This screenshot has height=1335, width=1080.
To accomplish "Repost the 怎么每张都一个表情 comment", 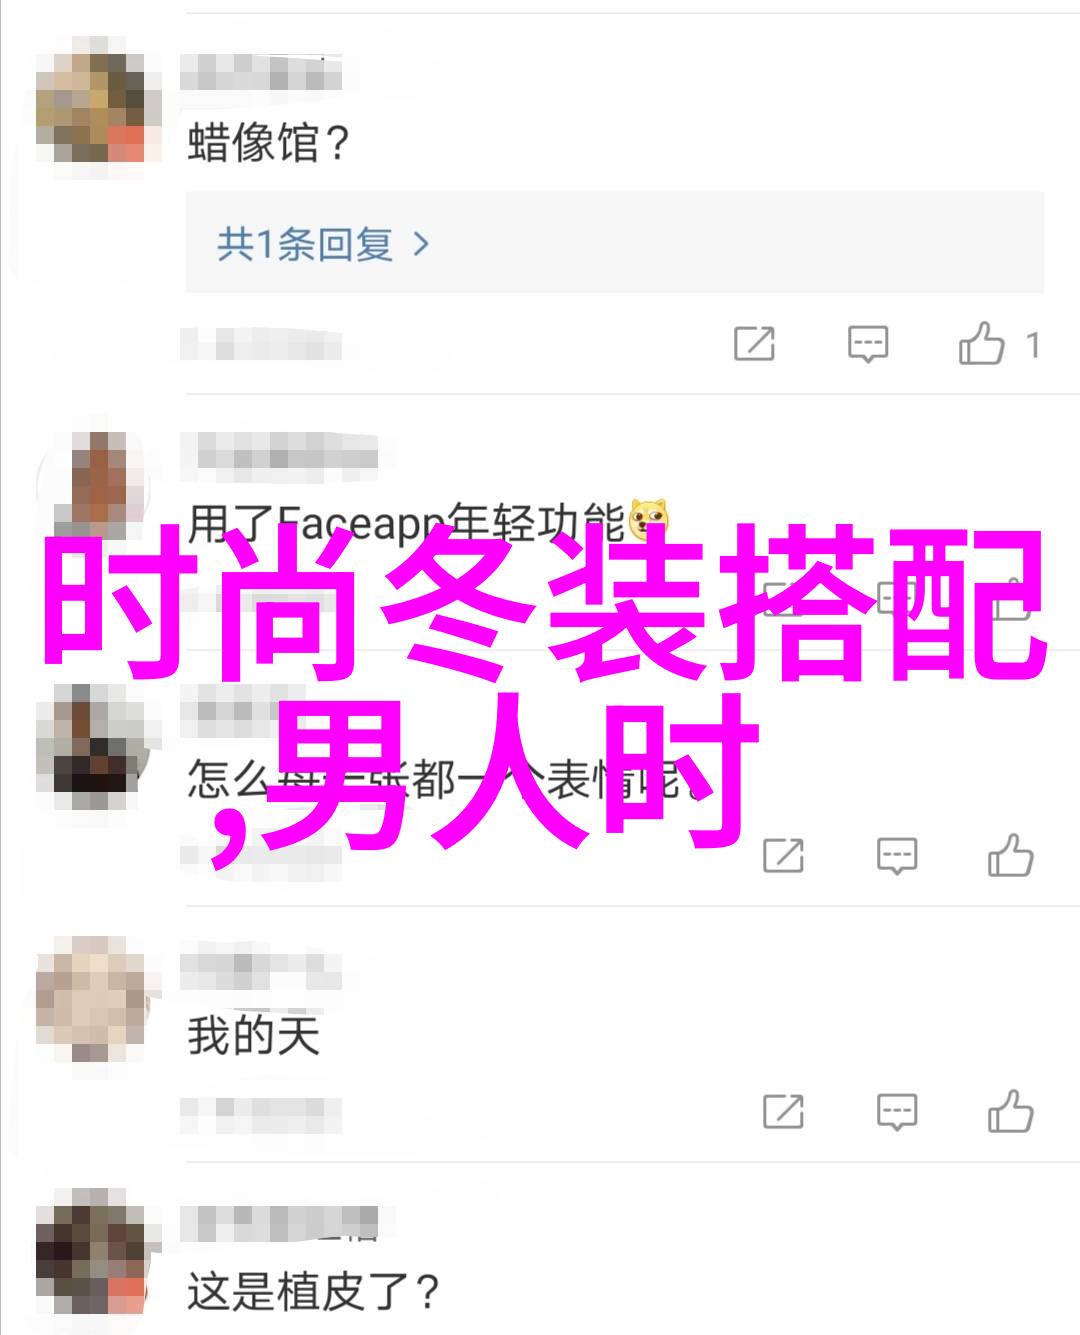I will [x=783, y=855].
